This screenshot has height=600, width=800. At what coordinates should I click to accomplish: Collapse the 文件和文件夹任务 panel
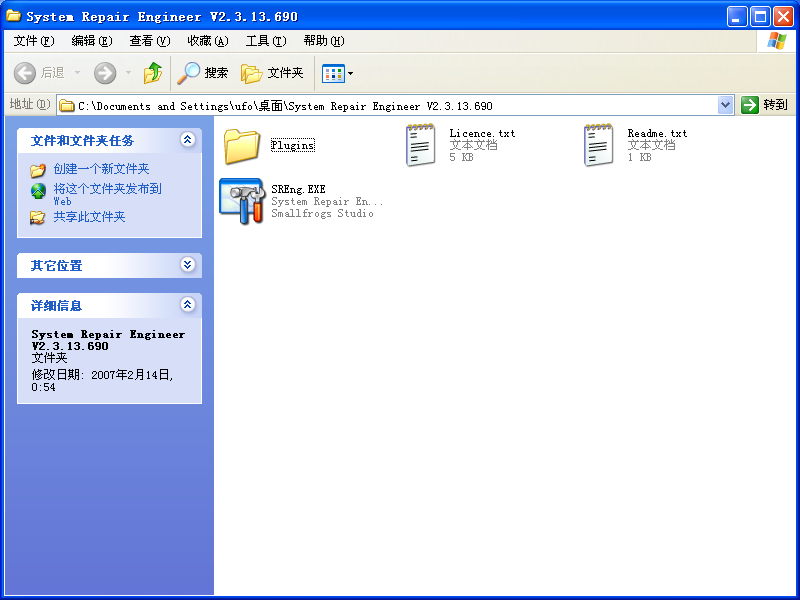click(x=187, y=140)
